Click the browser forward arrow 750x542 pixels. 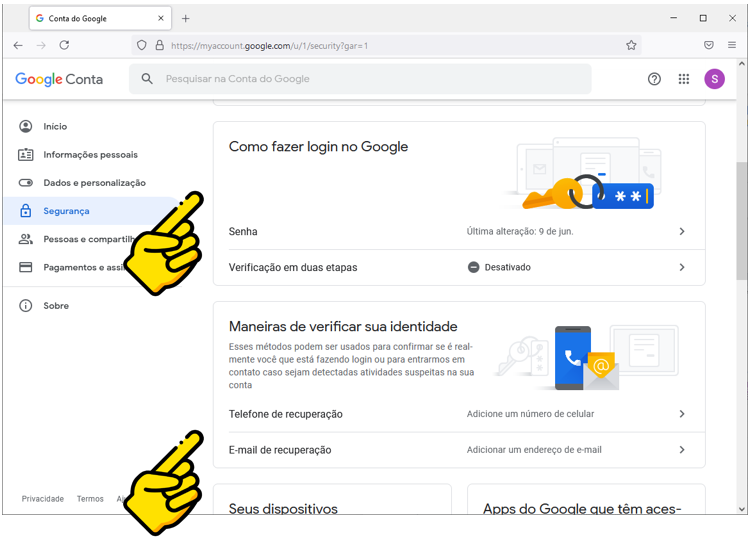41,45
